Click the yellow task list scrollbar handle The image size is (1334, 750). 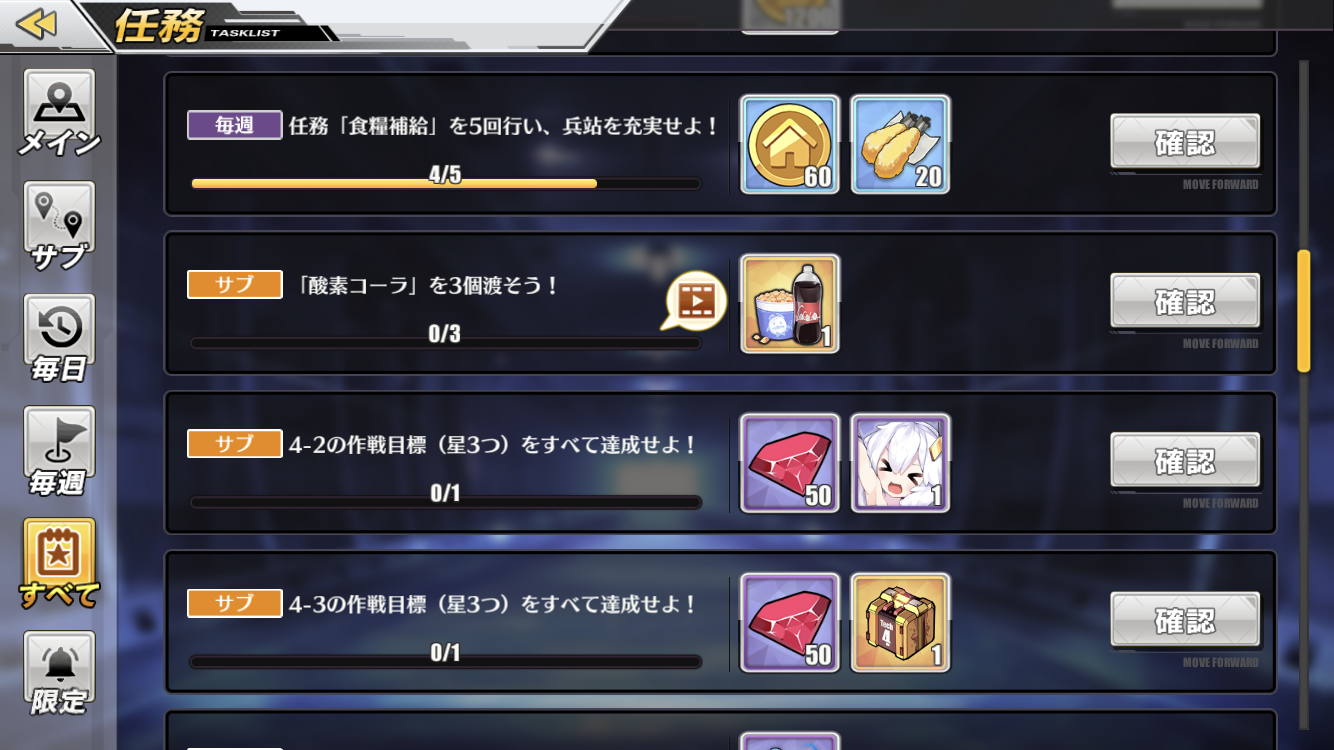(1303, 311)
